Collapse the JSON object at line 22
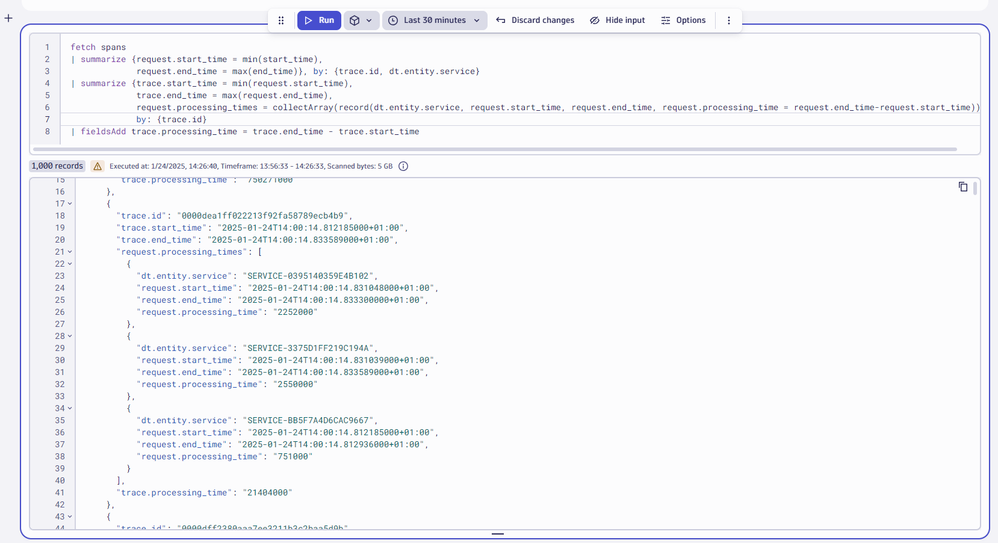Screen dimensions: 998x543 (69, 264)
